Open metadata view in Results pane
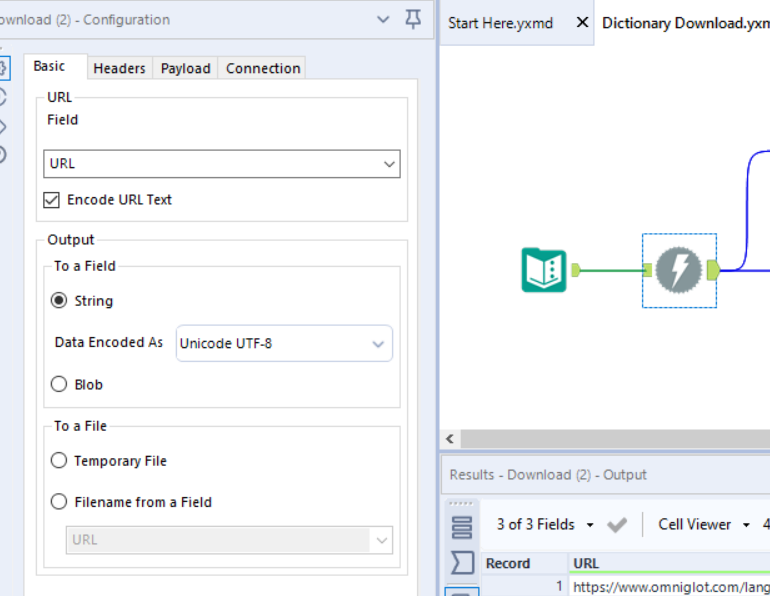 point(461,526)
